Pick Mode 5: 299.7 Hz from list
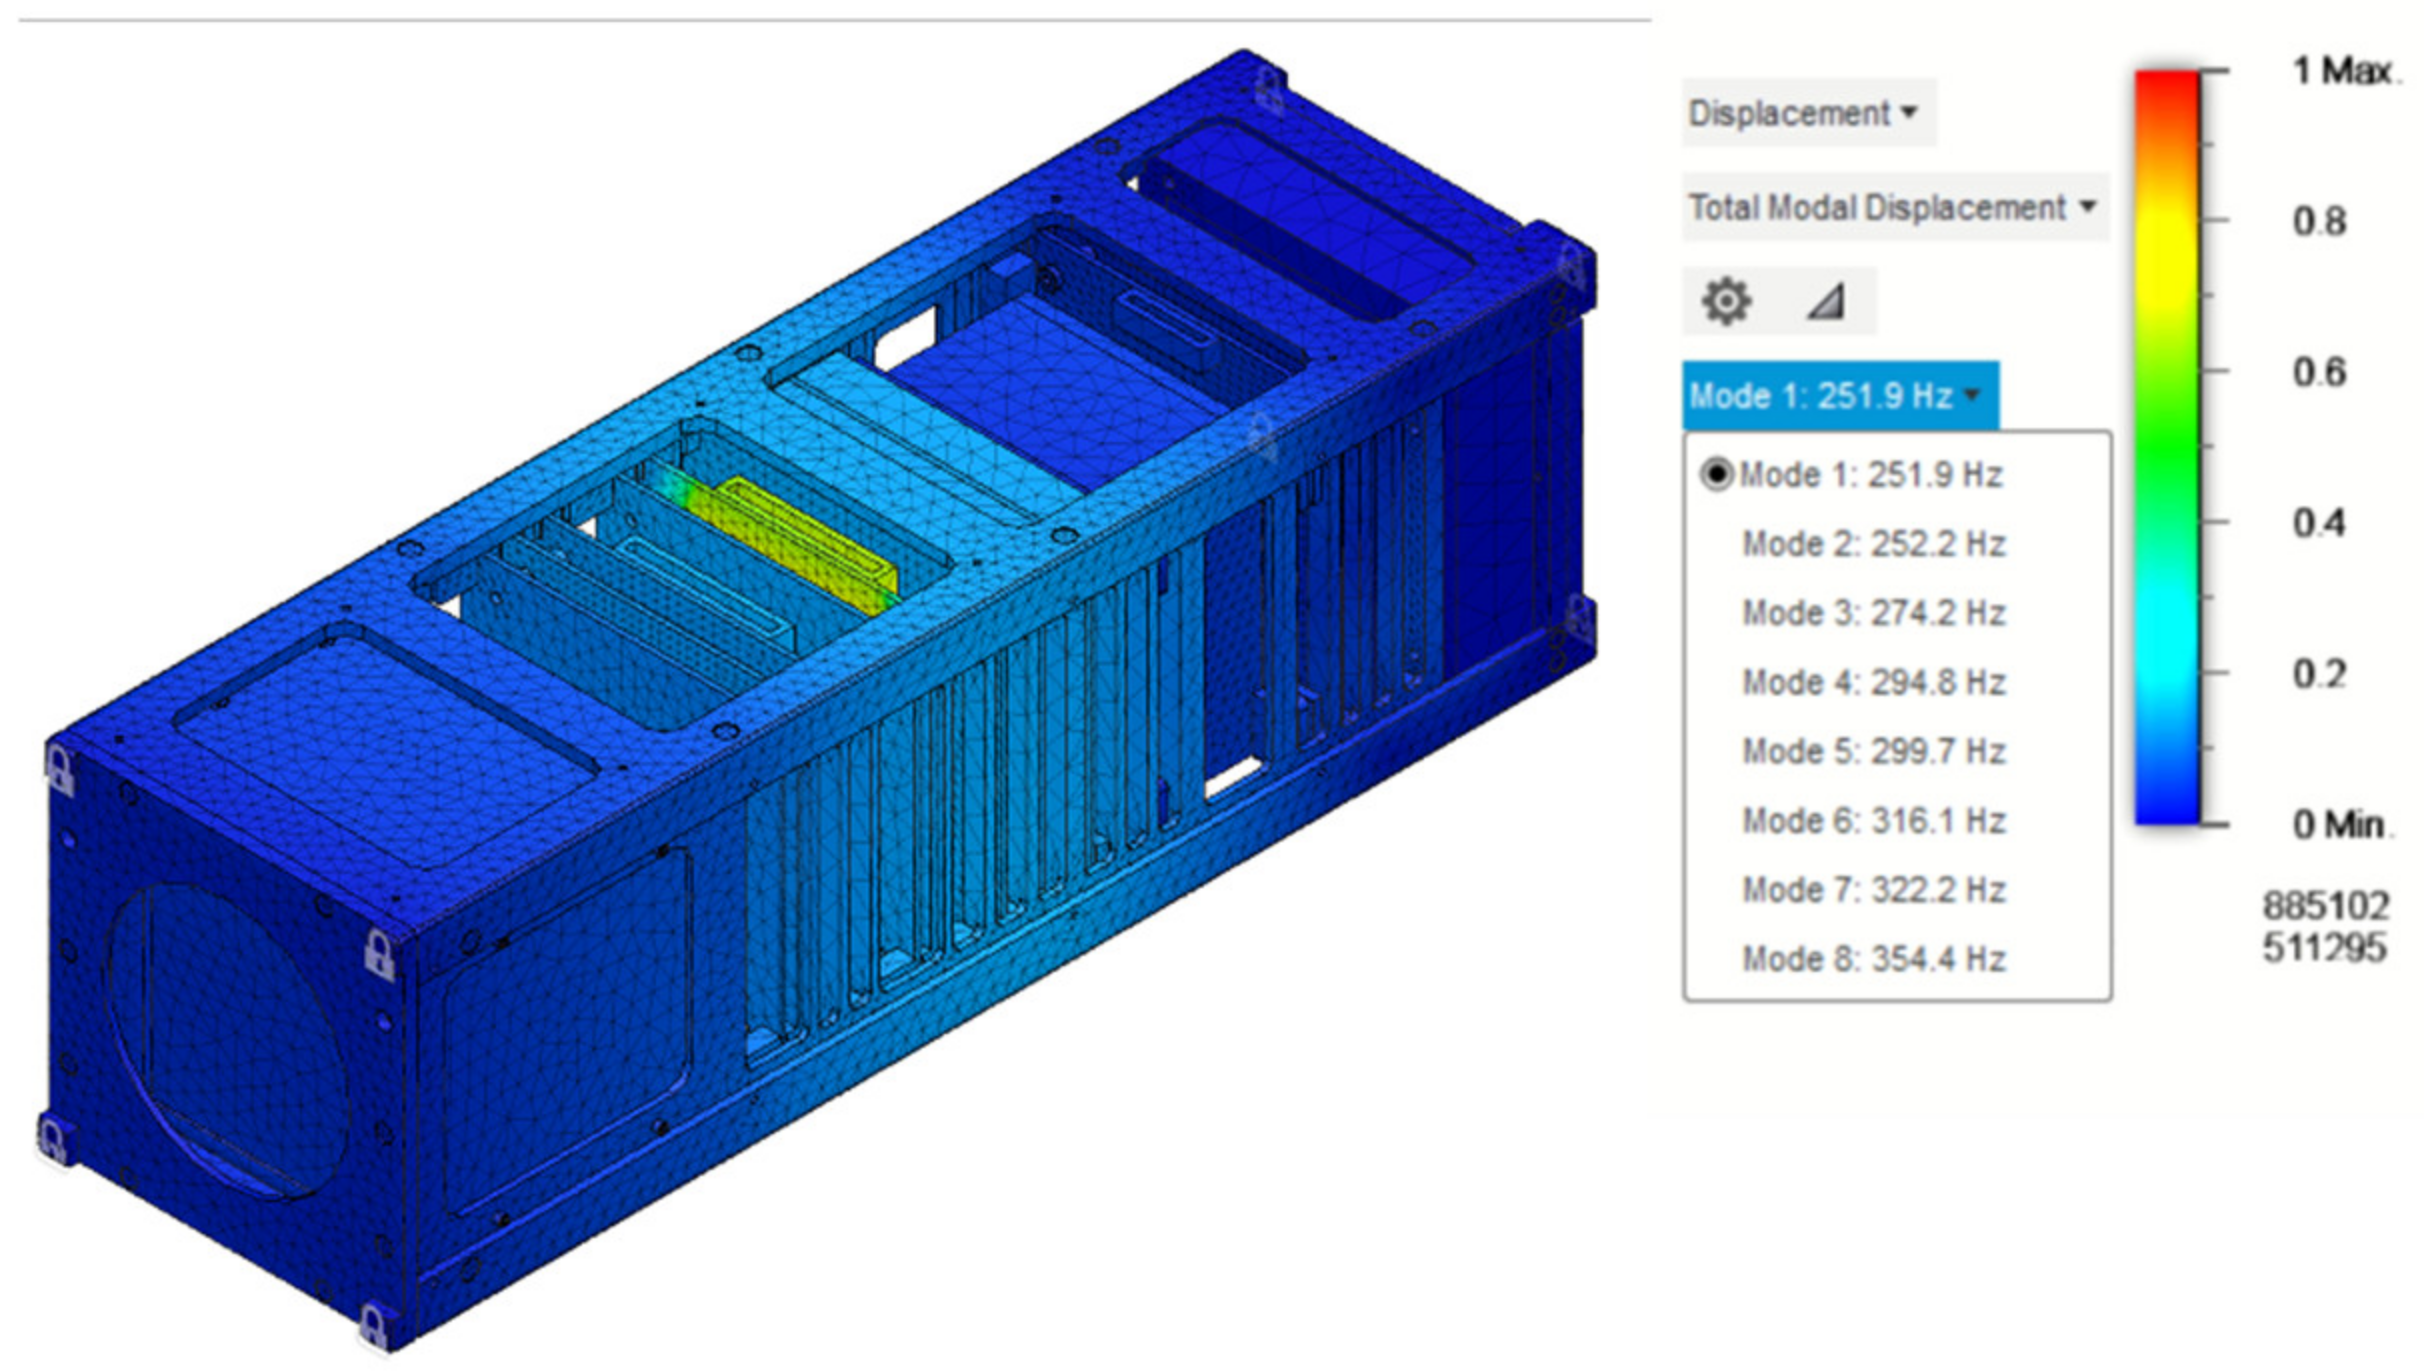Viewport: 2424px width, 1372px height. (1872, 751)
